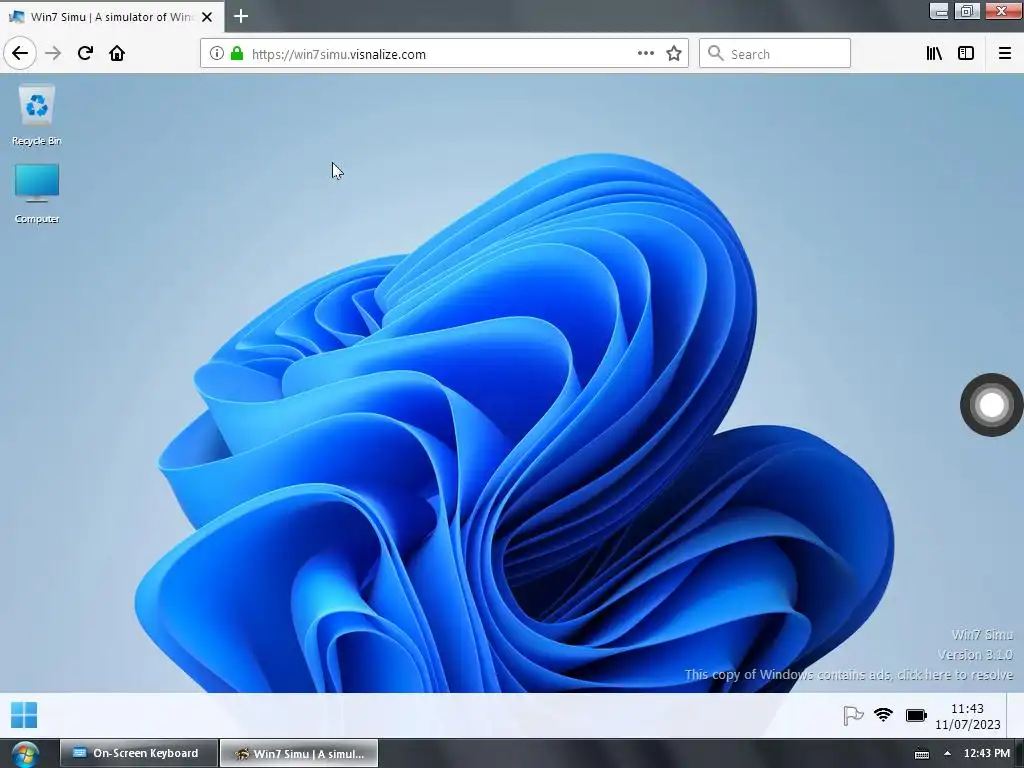
Task: Open the Recycle Bin desktop icon
Action: [37, 114]
